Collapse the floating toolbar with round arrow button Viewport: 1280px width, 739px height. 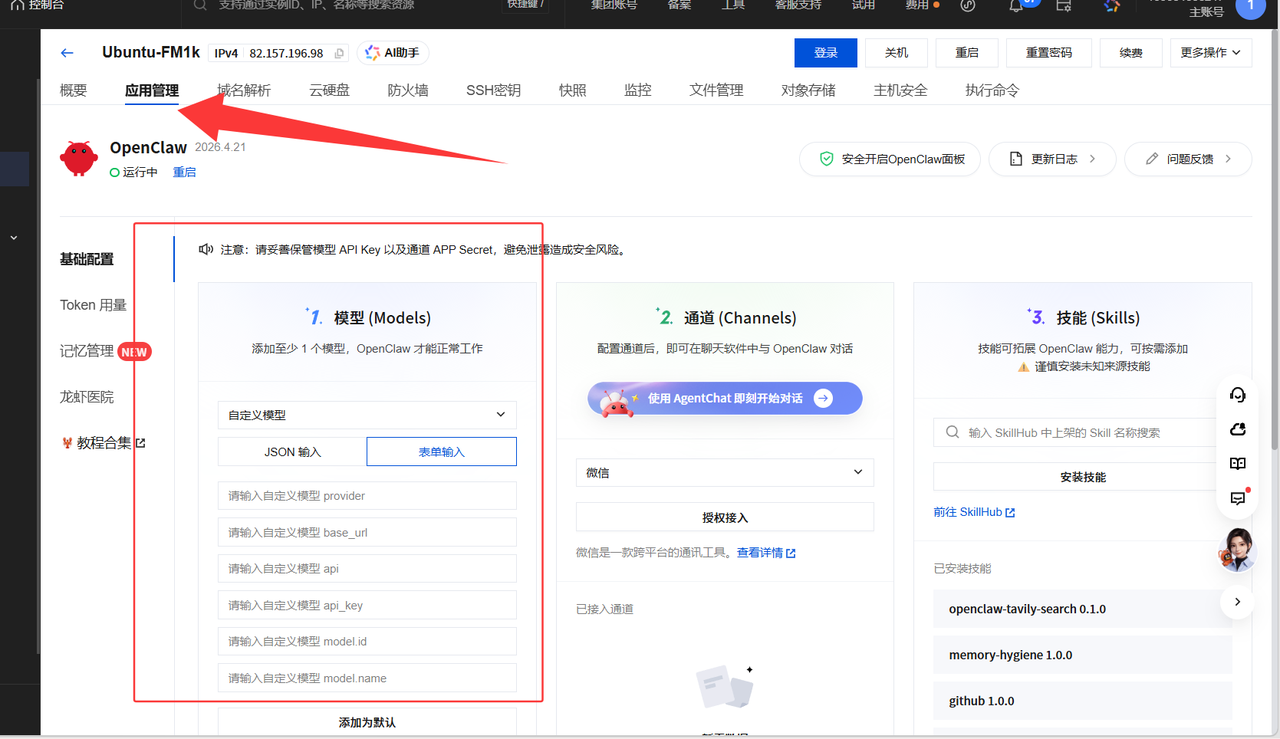[1237, 602]
